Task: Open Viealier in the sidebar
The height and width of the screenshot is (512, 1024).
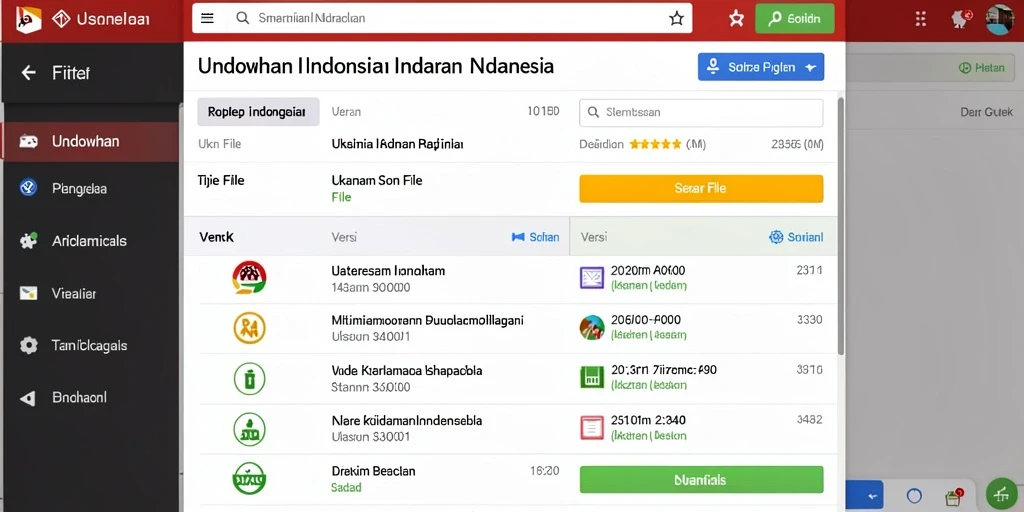Action: point(92,293)
